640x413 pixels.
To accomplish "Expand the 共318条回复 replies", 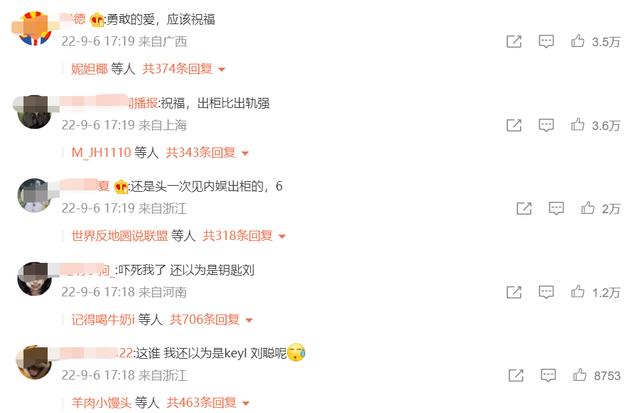I will (x=244, y=235).
